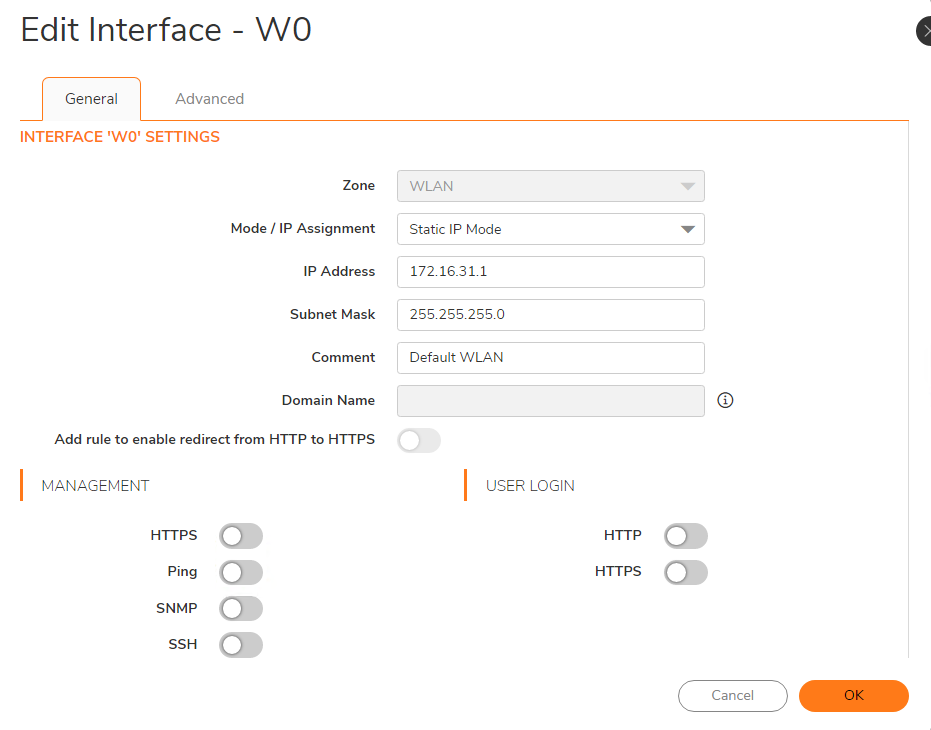The width and height of the screenshot is (931, 730).
Task: Enable HTTPS management toggle
Action: (x=241, y=536)
